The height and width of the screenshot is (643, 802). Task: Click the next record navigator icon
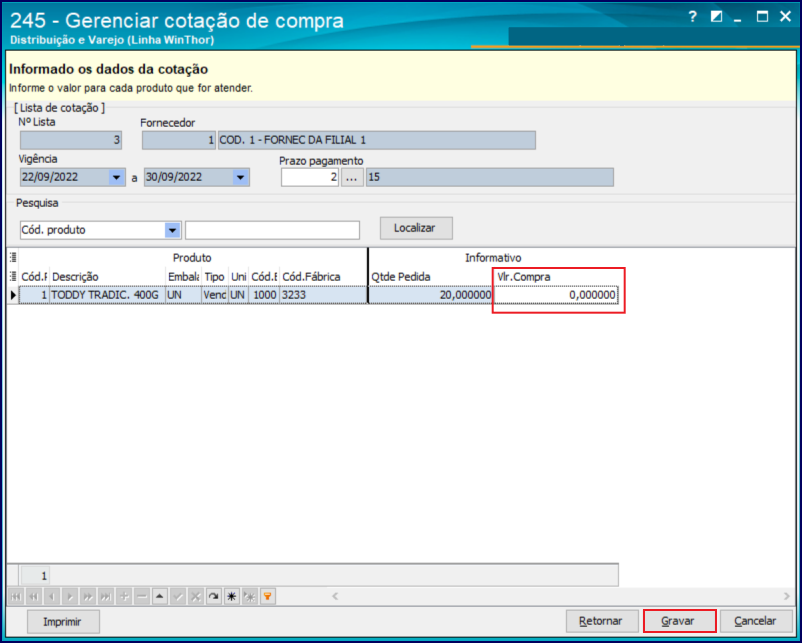(70, 596)
